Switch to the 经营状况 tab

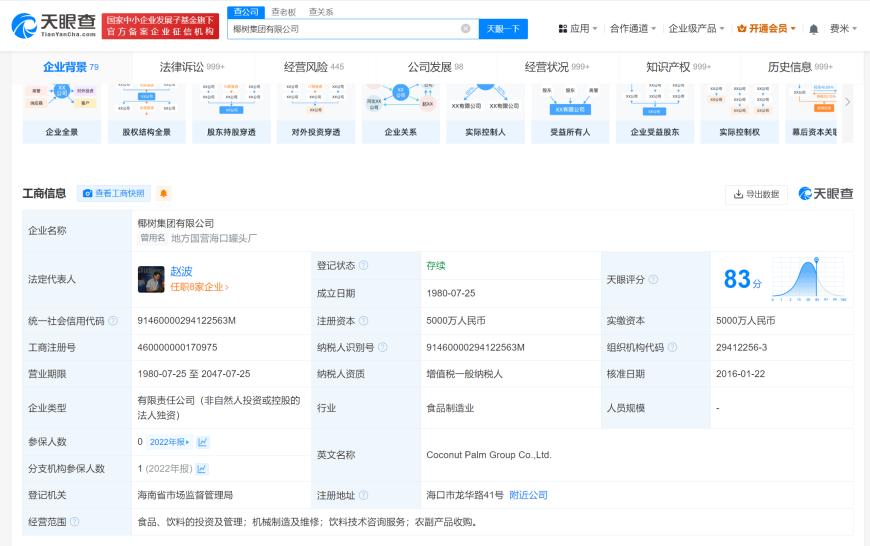point(557,67)
